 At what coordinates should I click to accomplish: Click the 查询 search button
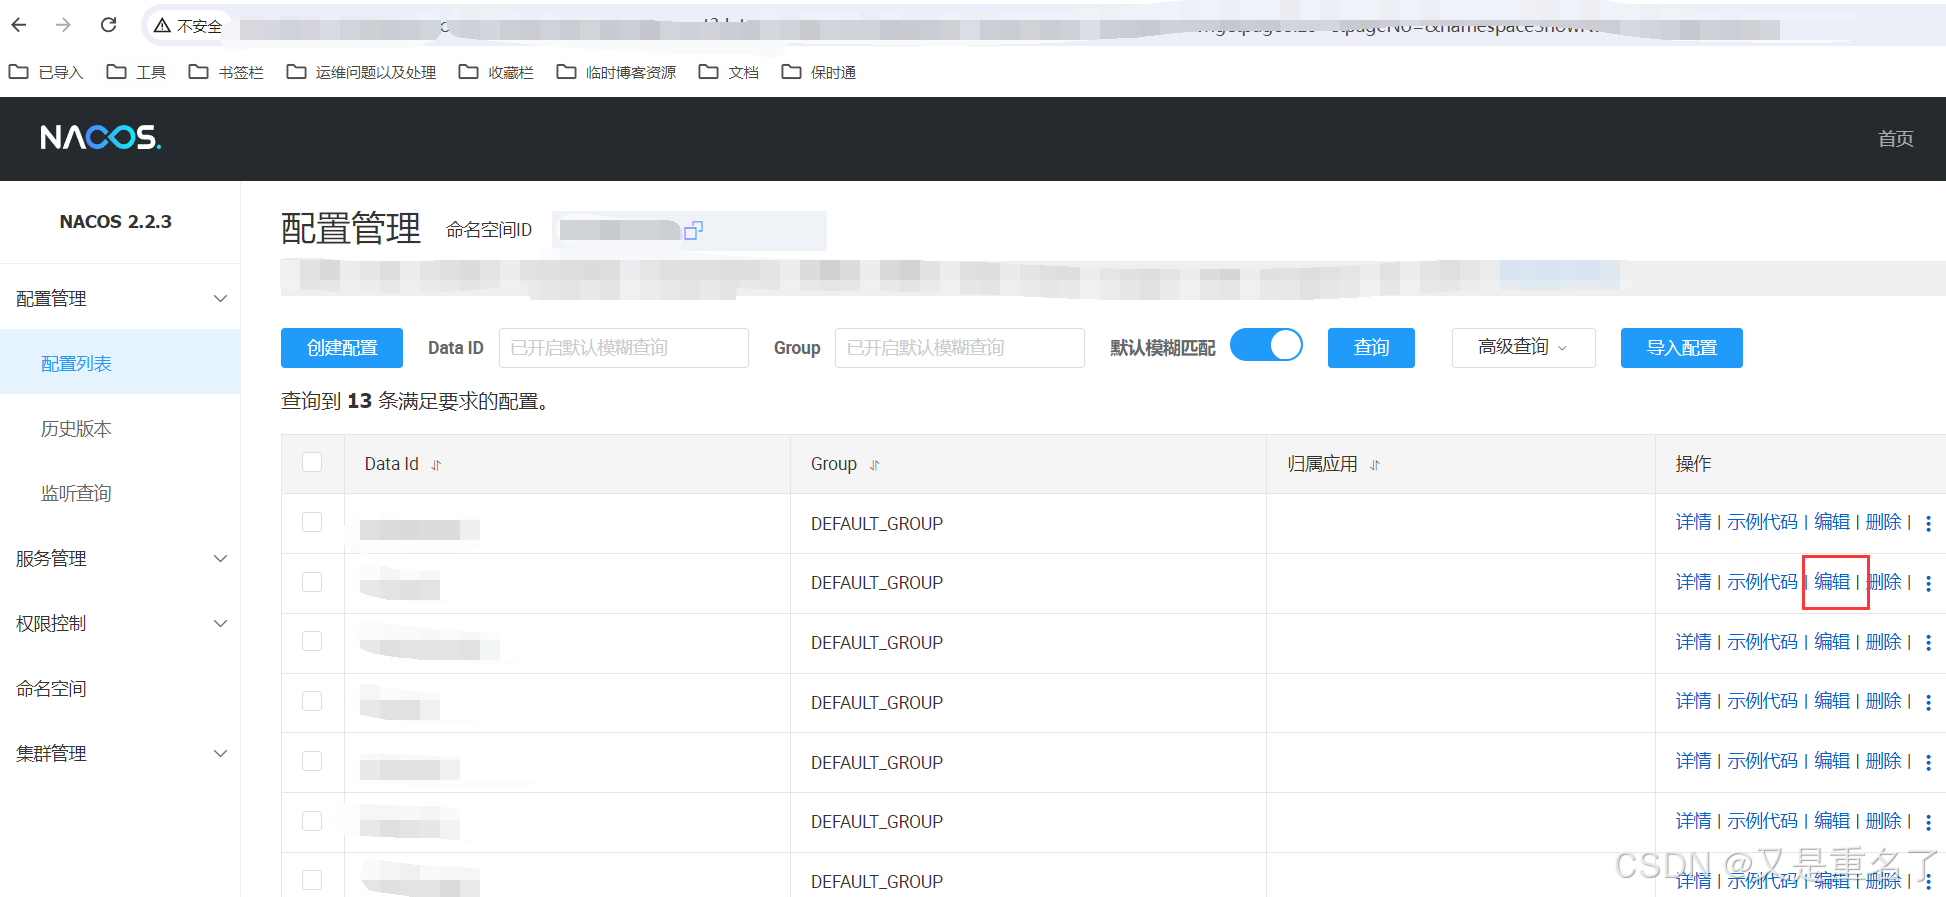tap(1371, 348)
